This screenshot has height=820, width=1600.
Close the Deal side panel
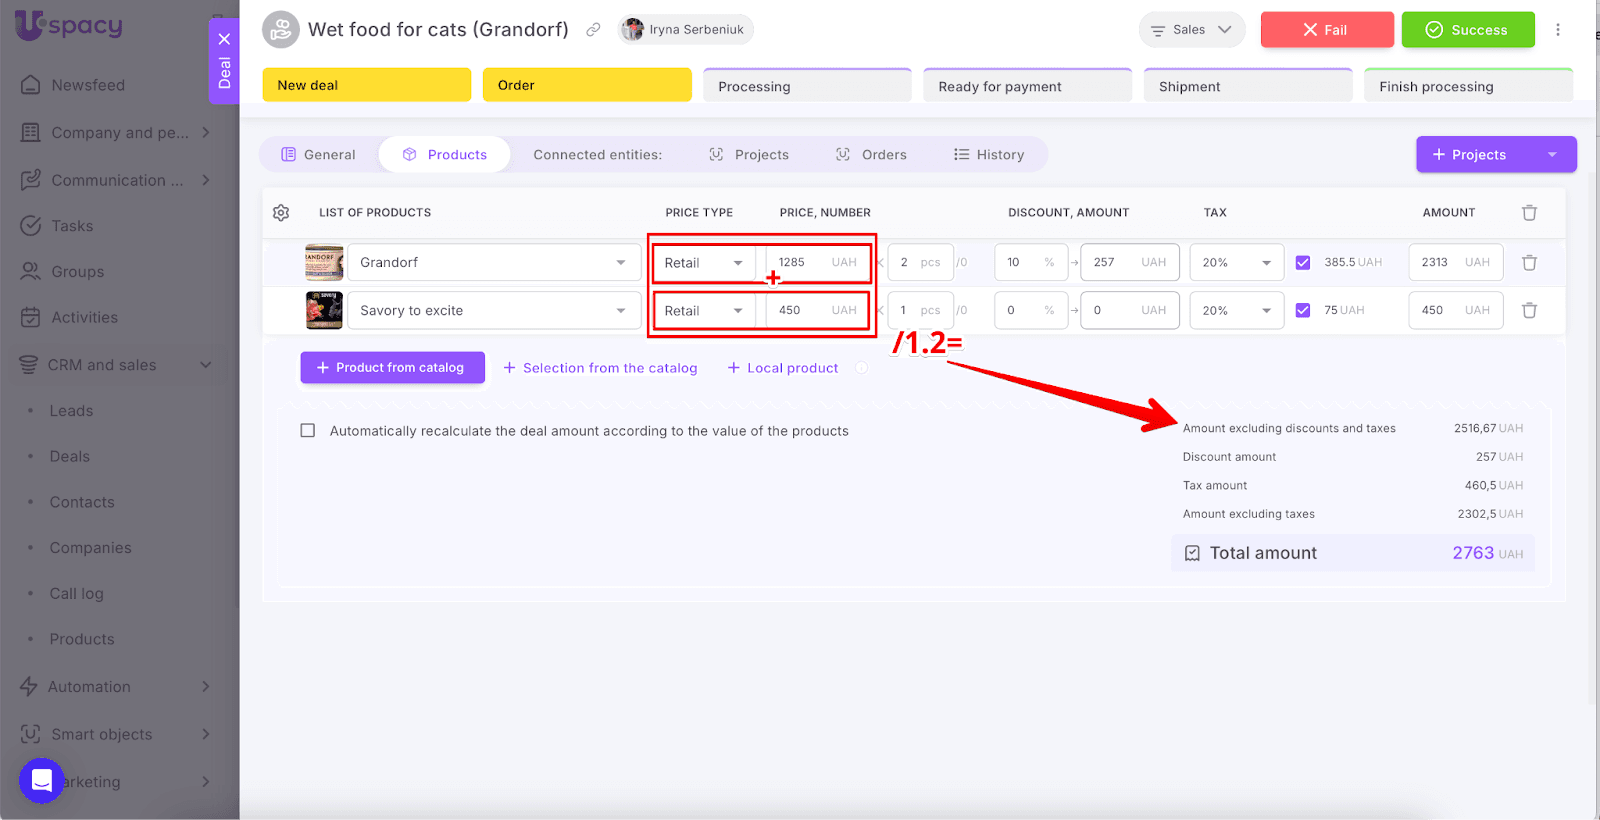[x=224, y=39]
